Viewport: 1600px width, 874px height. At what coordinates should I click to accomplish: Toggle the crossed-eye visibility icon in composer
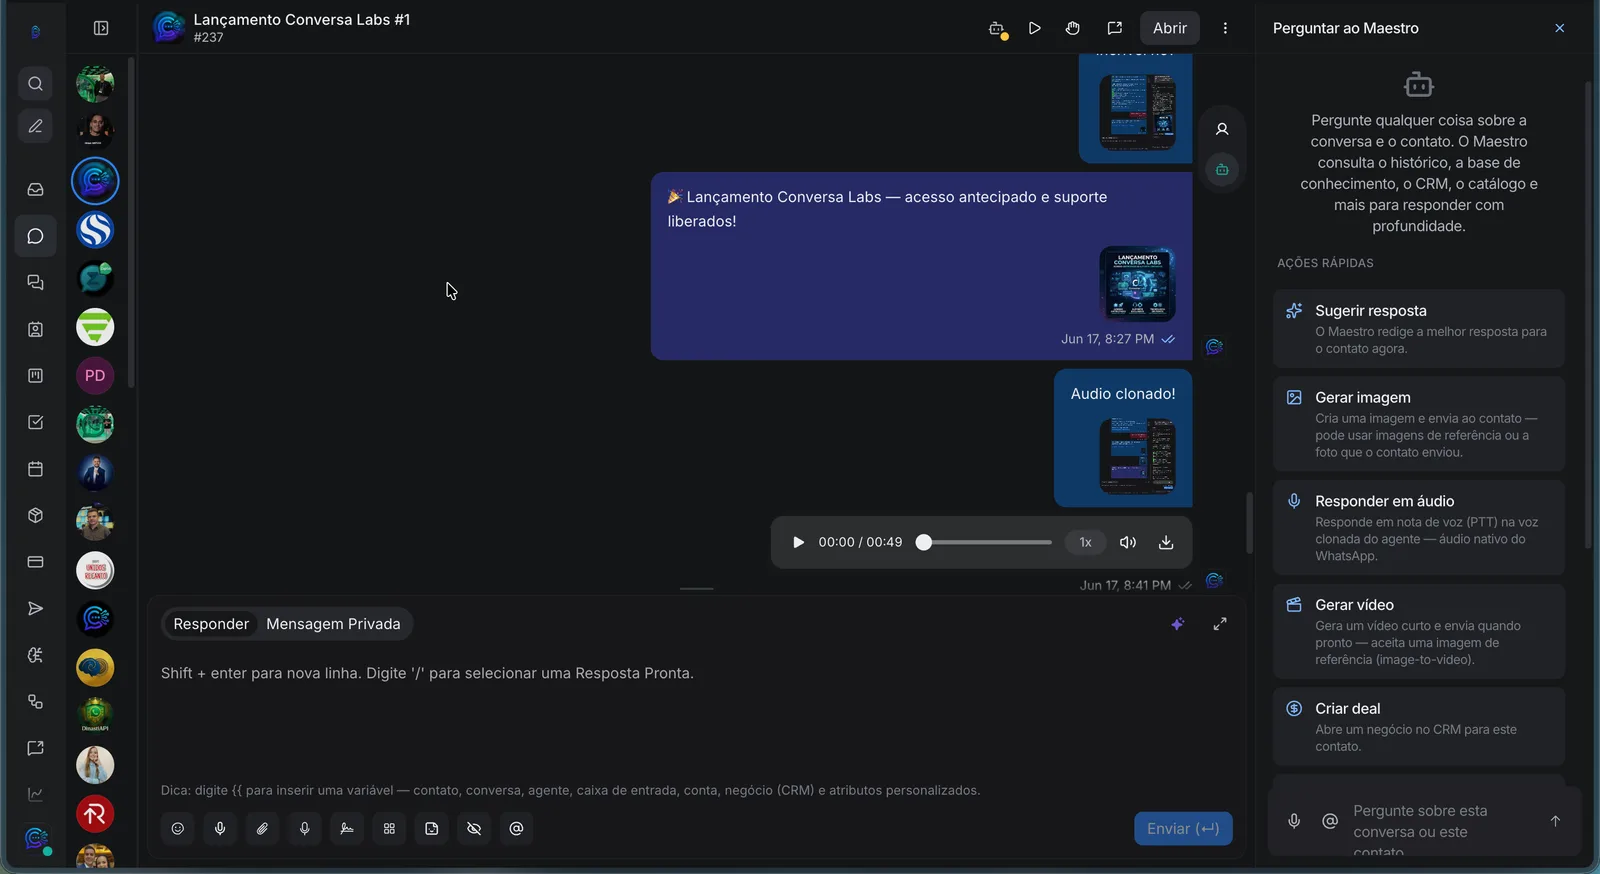(x=474, y=828)
